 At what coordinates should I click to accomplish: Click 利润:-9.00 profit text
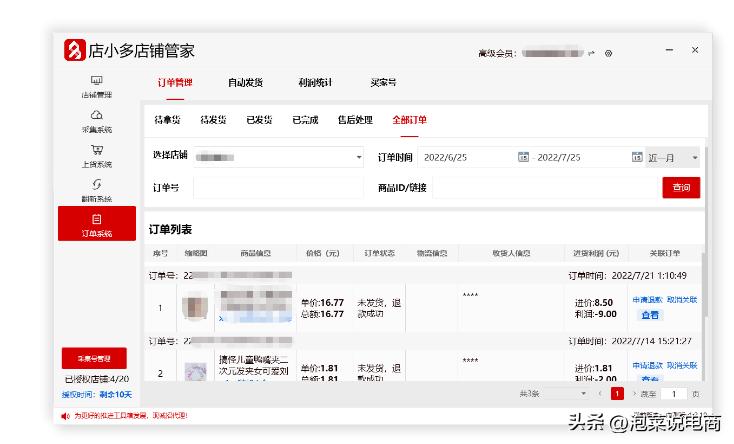(596, 314)
